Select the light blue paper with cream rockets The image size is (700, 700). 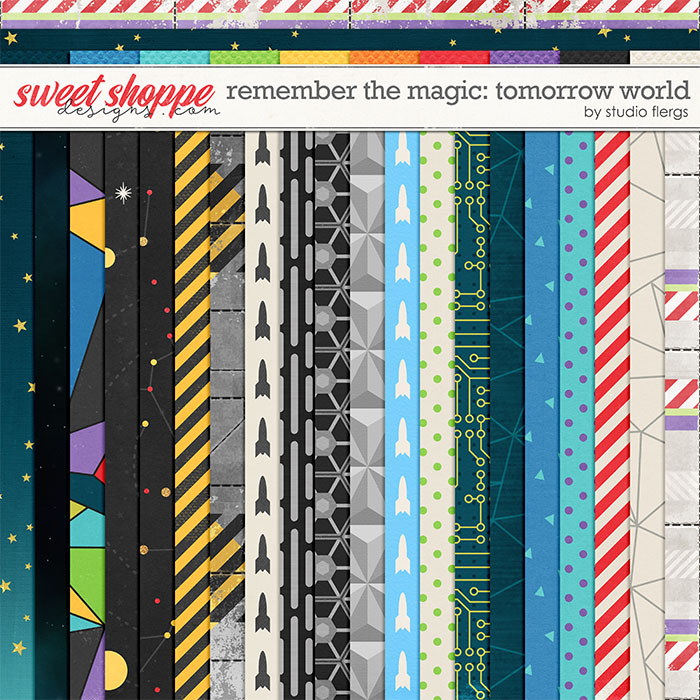coord(402,416)
